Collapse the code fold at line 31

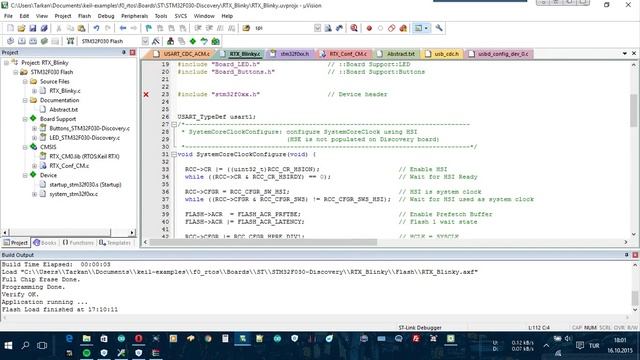pyautogui.click(x=174, y=155)
